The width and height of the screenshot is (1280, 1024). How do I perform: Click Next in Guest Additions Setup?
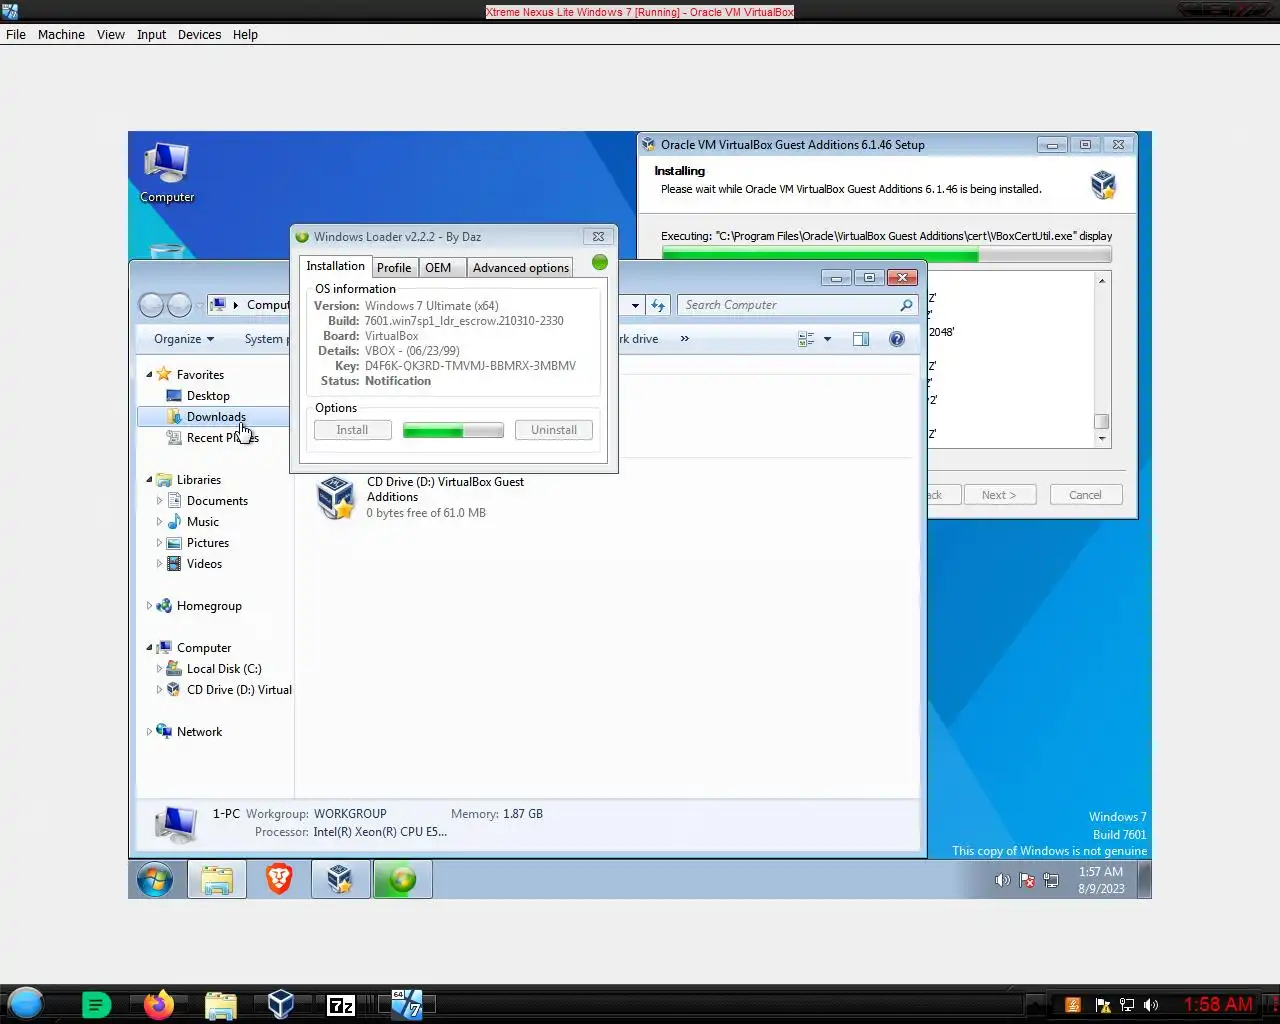click(1000, 495)
